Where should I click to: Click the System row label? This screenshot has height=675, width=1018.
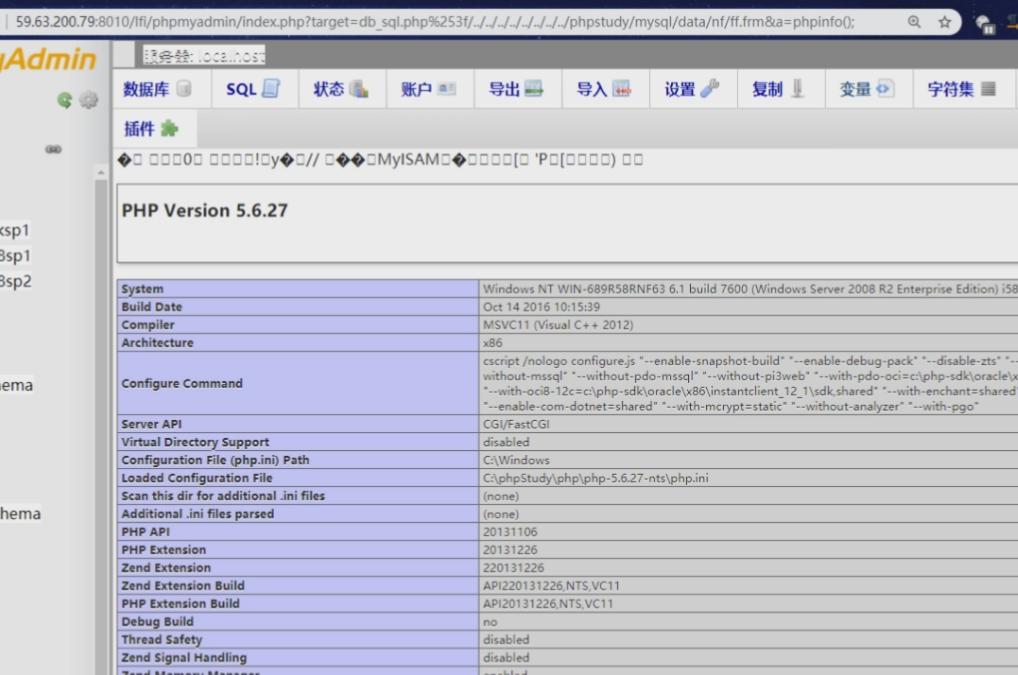142,289
